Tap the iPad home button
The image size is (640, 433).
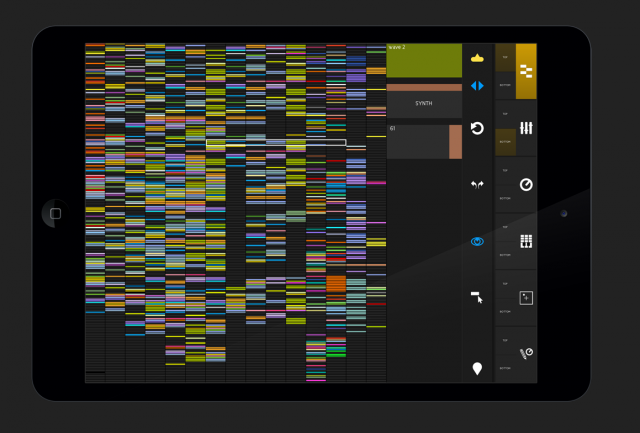56,213
